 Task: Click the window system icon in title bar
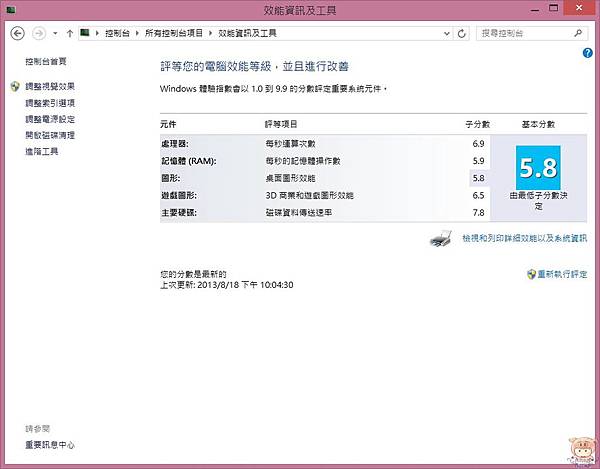coord(10,10)
